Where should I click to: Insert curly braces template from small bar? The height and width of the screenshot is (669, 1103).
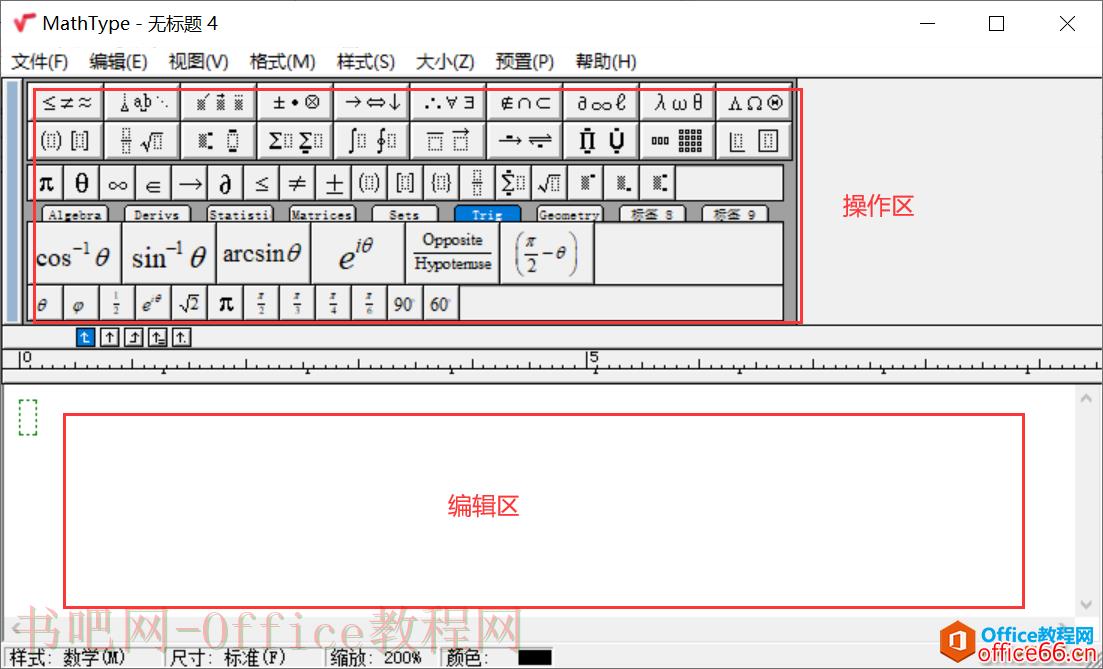coord(441,184)
